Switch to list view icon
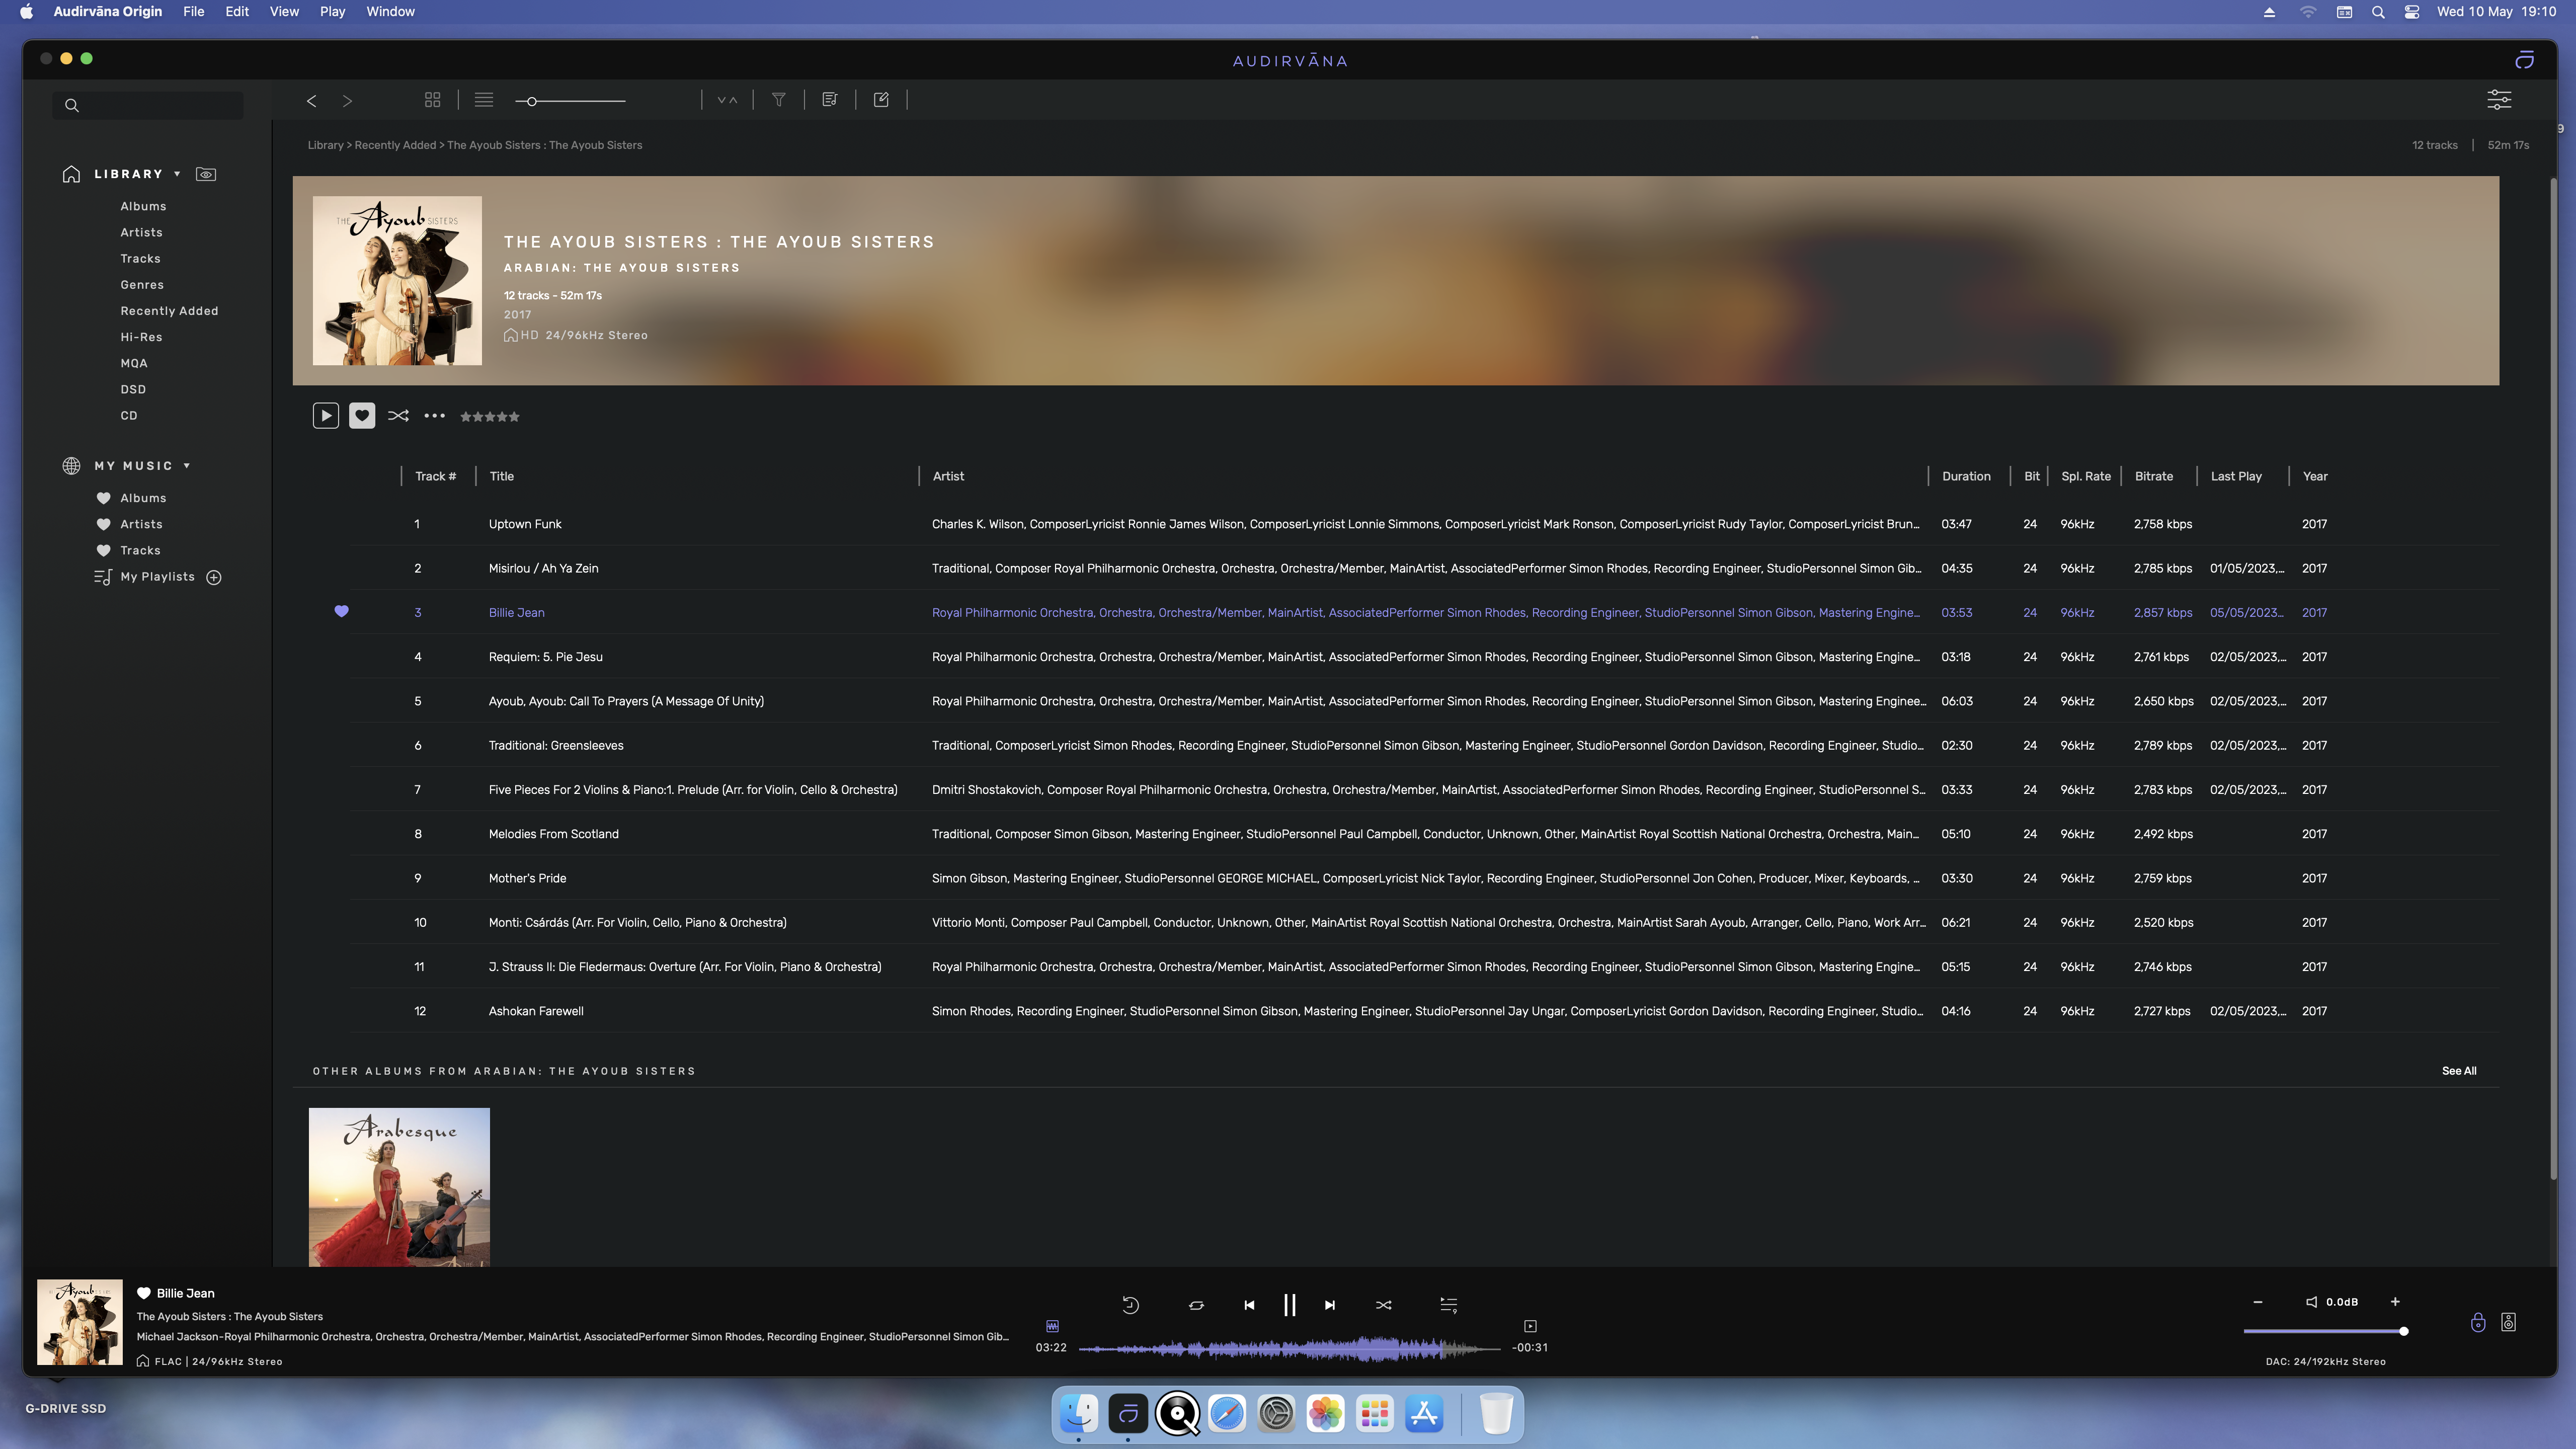Viewport: 2576px width, 1449px height. 484,100
